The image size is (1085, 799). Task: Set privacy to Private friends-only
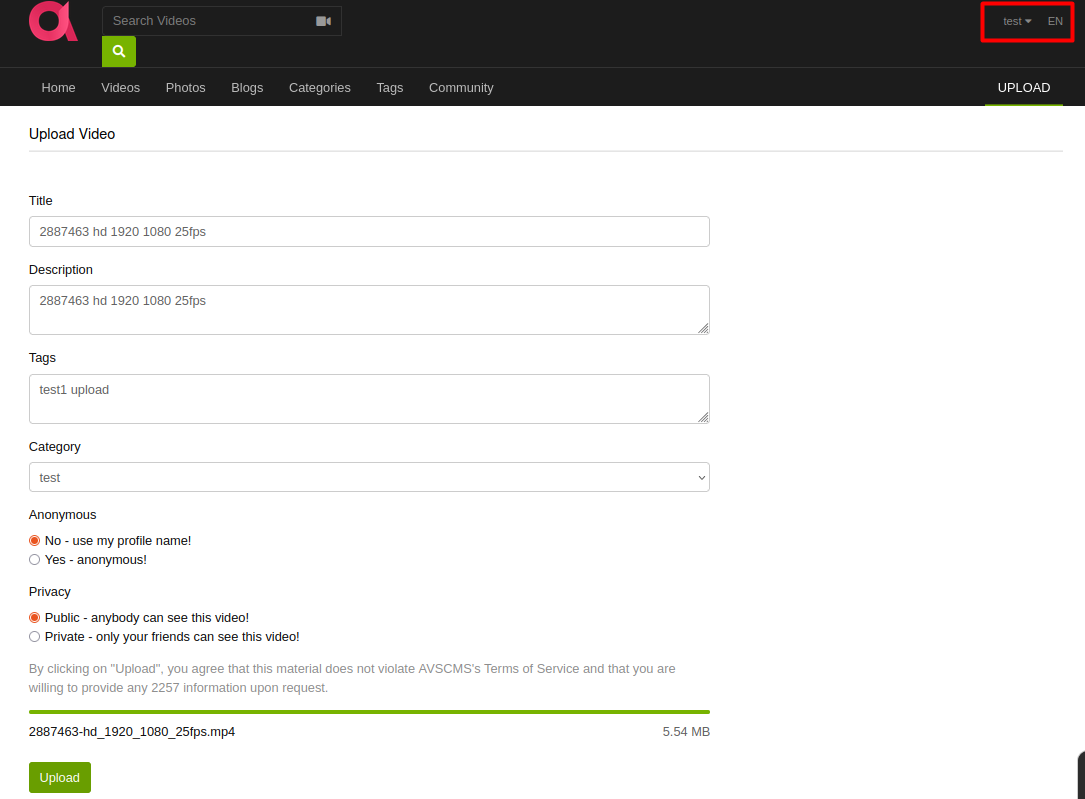34,636
